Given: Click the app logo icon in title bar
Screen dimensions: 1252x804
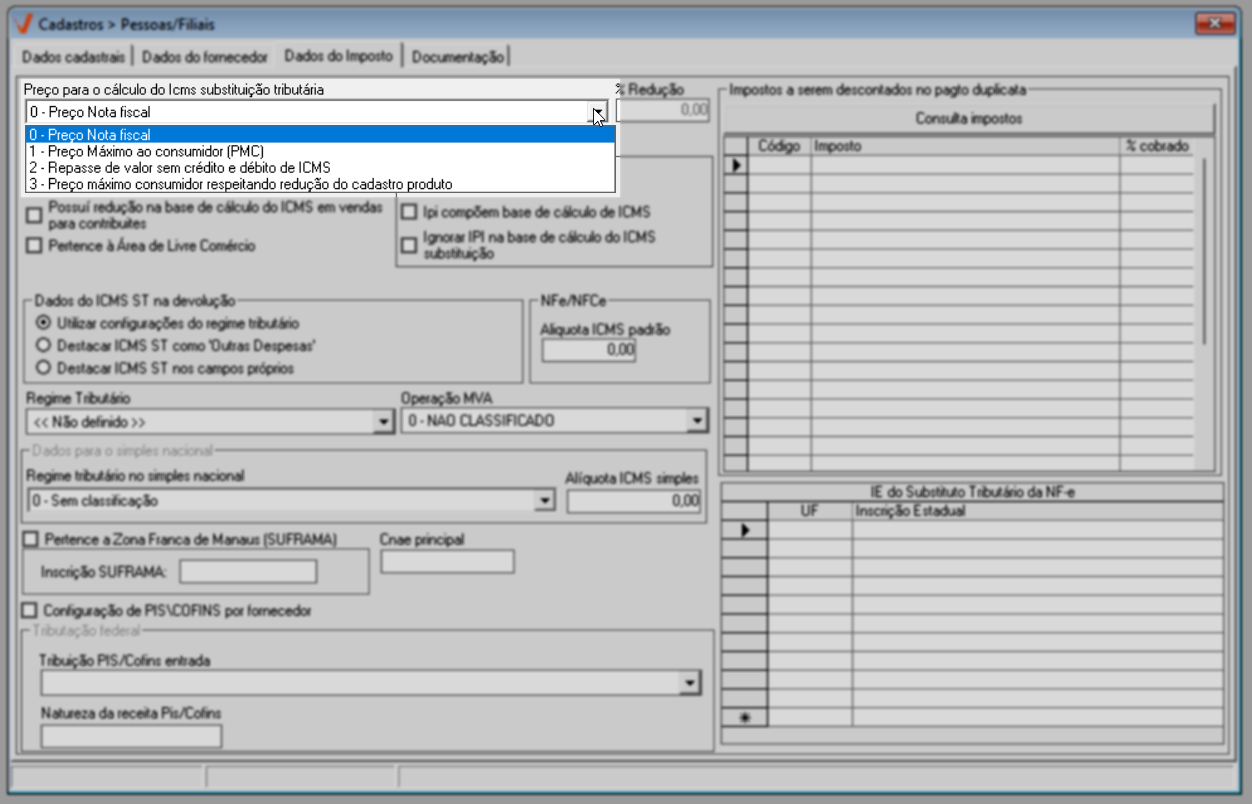Looking at the screenshot, I should click(x=23, y=24).
